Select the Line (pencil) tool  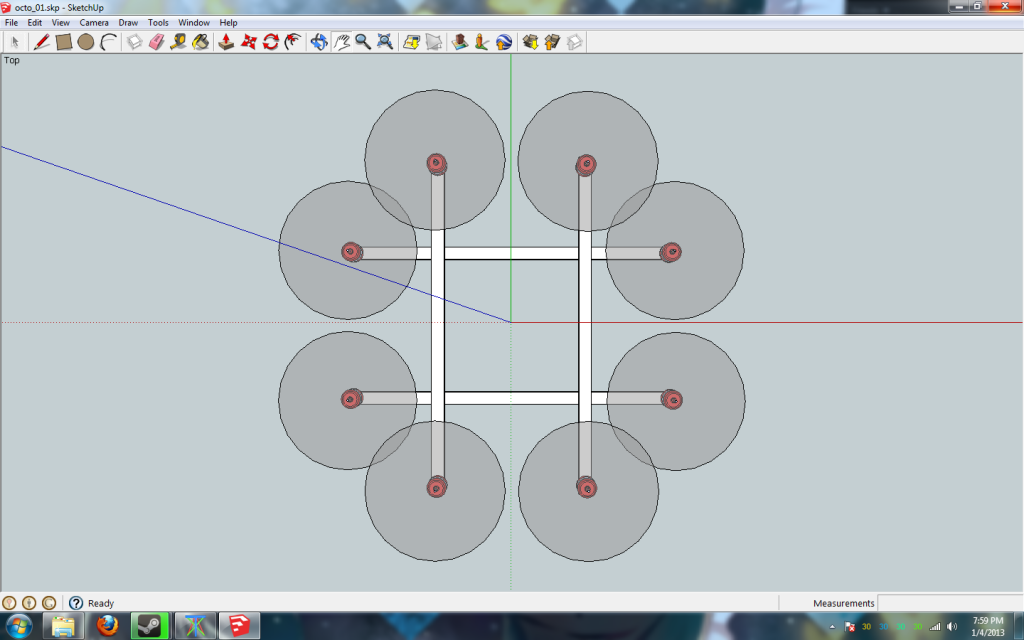coord(41,41)
